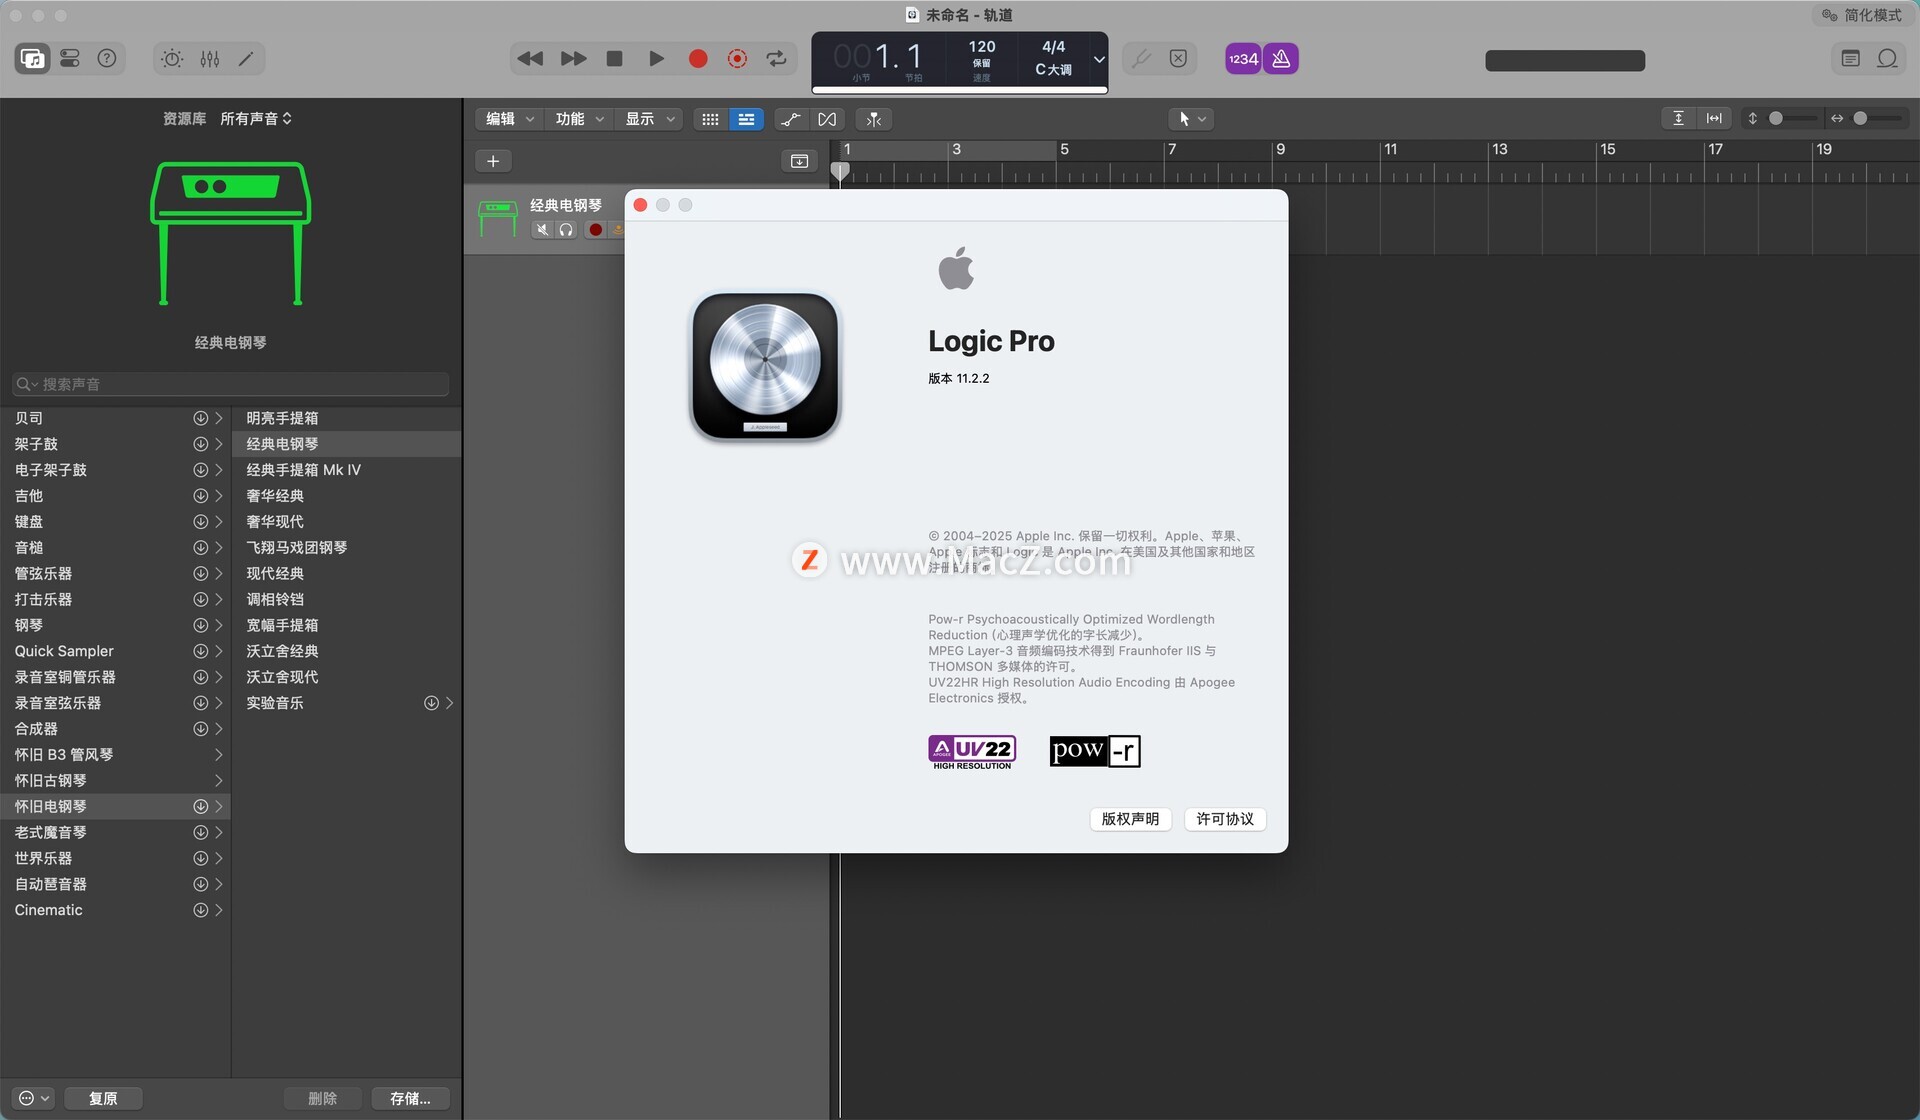Click the 许可协议 button
The image size is (1920, 1120).
click(x=1224, y=819)
